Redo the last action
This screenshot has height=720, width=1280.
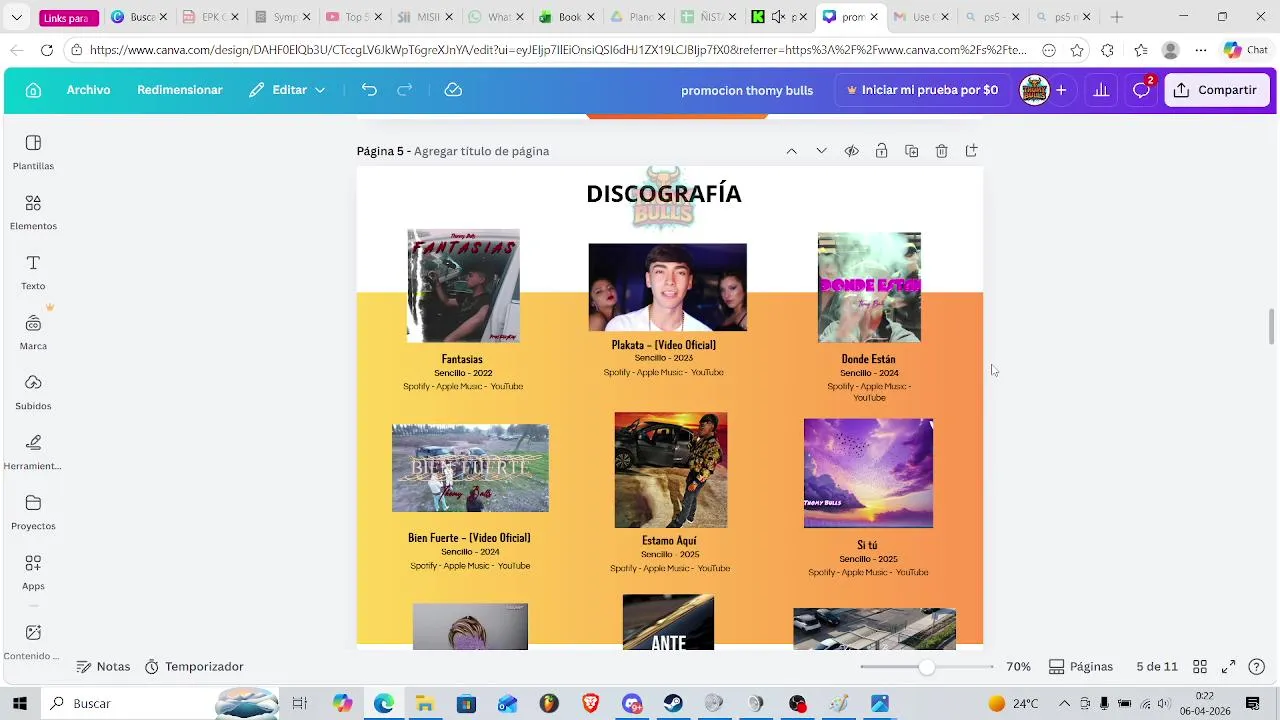click(405, 90)
